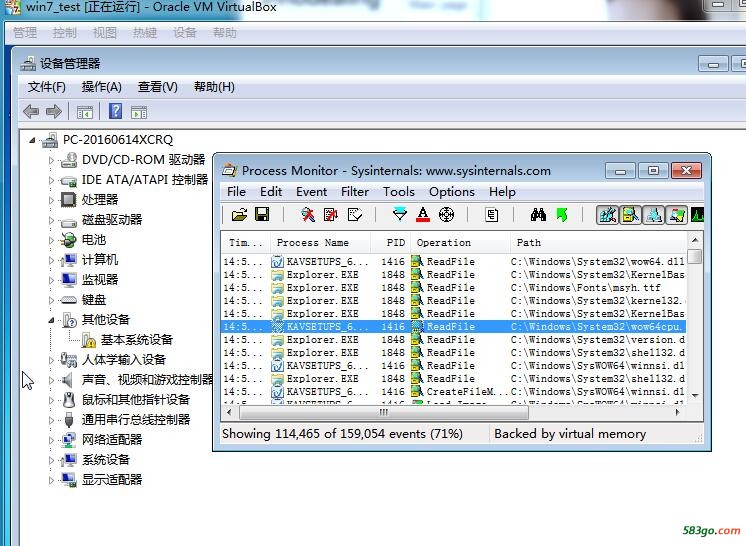Open the Filter funnel icon
The image size is (746, 546).
pyautogui.click(x=400, y=215)
